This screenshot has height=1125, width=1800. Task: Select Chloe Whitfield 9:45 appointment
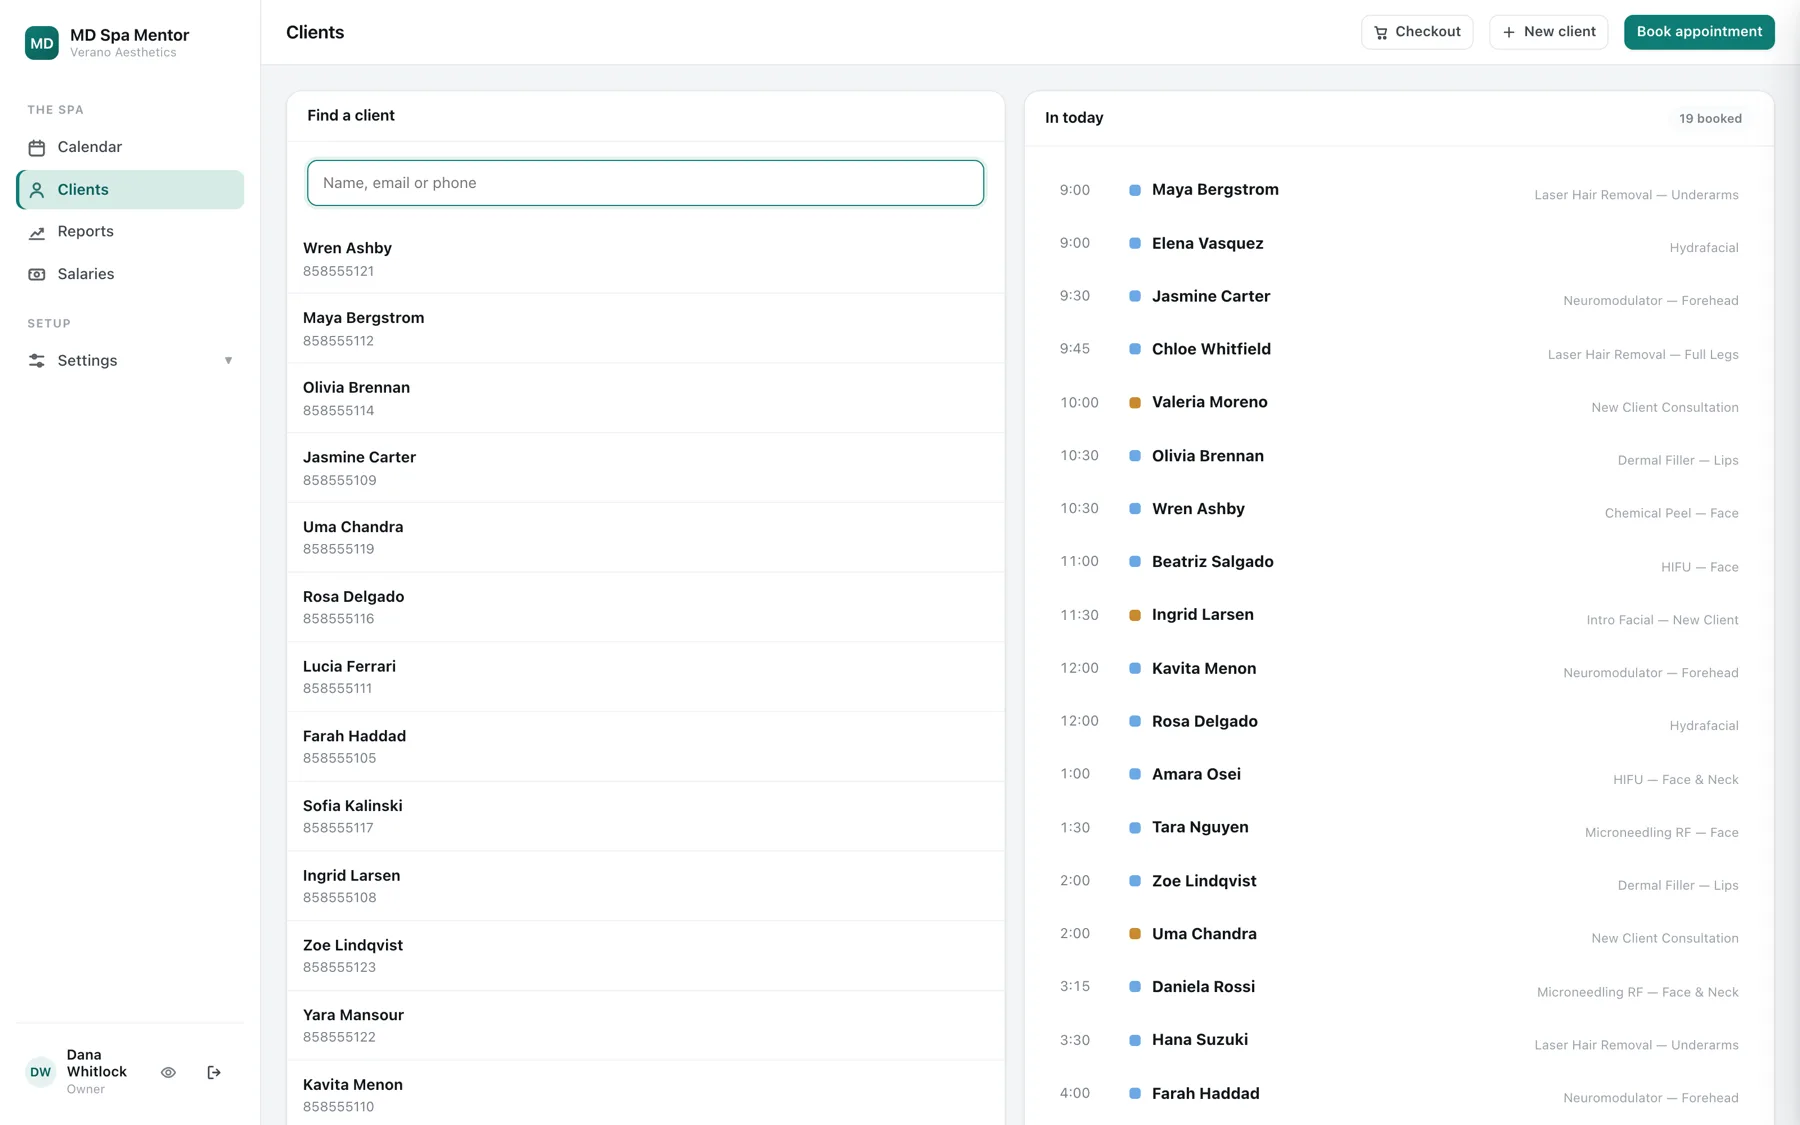(x=1399, y=350)
